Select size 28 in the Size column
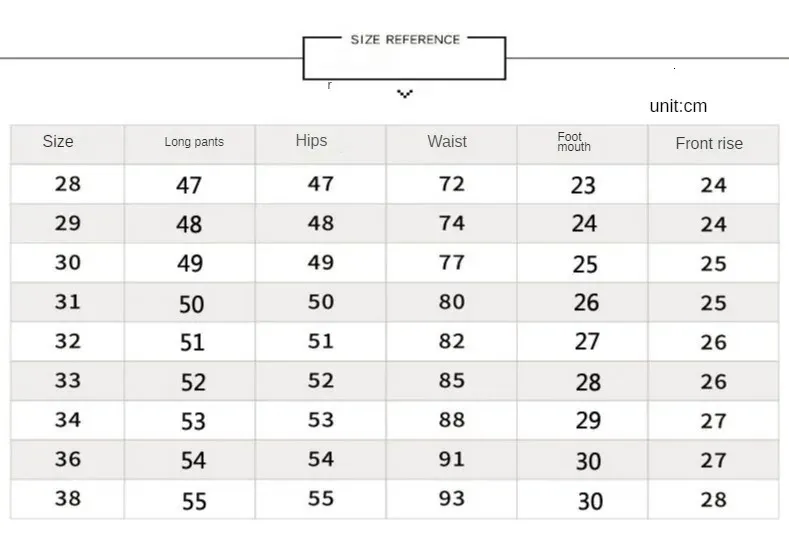 pos(68,184)
